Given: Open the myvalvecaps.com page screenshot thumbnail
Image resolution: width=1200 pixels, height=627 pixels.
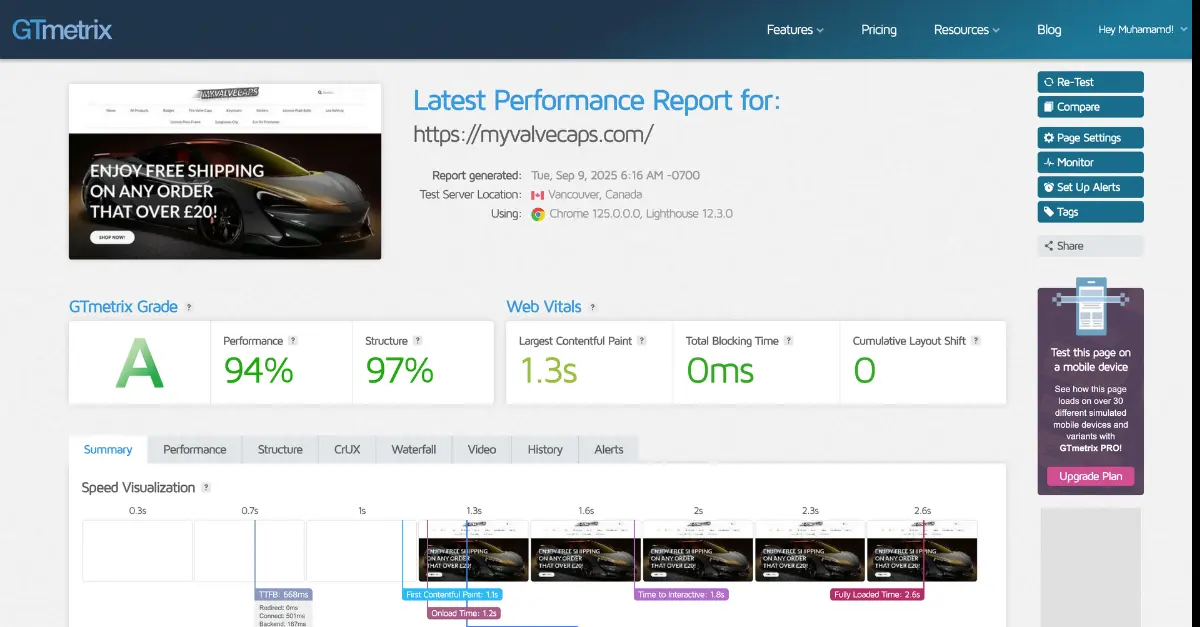Looking at the screenshot, I should tap(225, 171).
